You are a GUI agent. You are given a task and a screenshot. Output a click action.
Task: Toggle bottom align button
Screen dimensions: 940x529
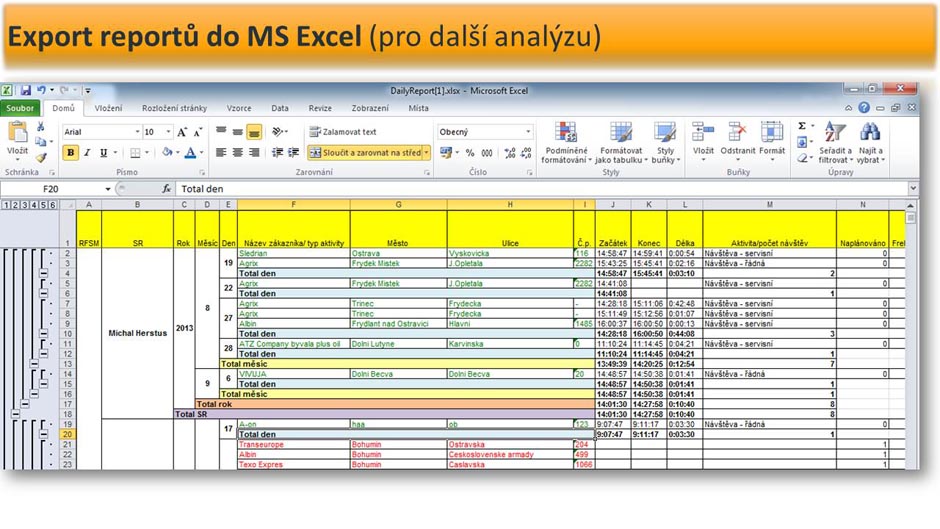254,131
